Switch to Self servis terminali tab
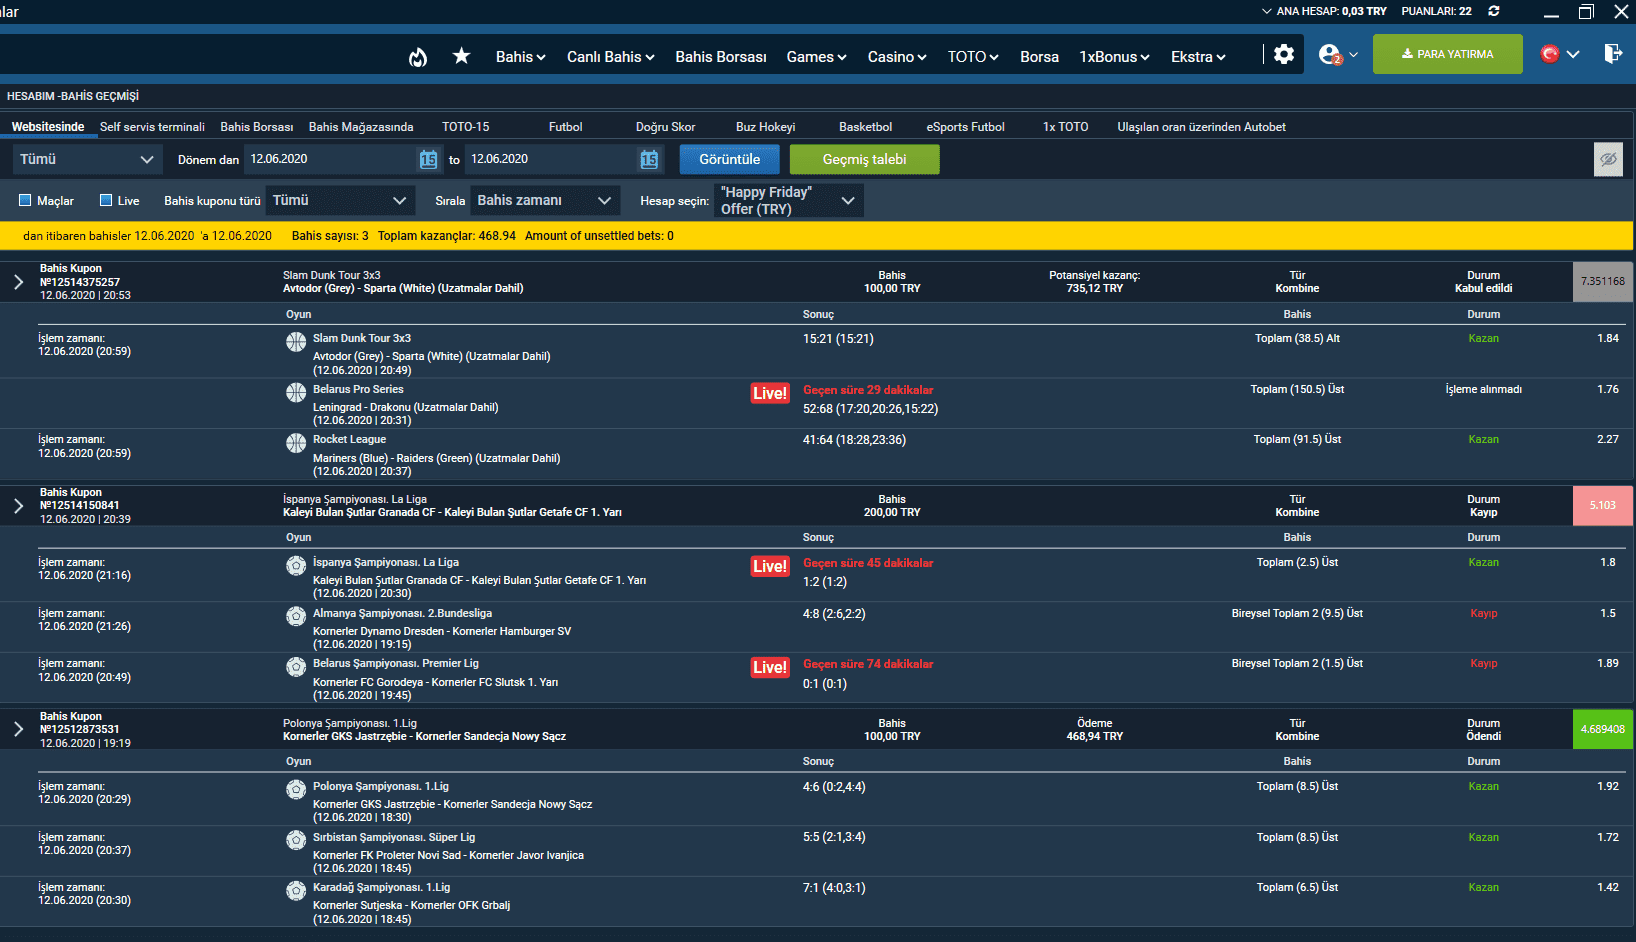Image resolution: width=1636 pixels, height=942 pixels. point(152,127)
